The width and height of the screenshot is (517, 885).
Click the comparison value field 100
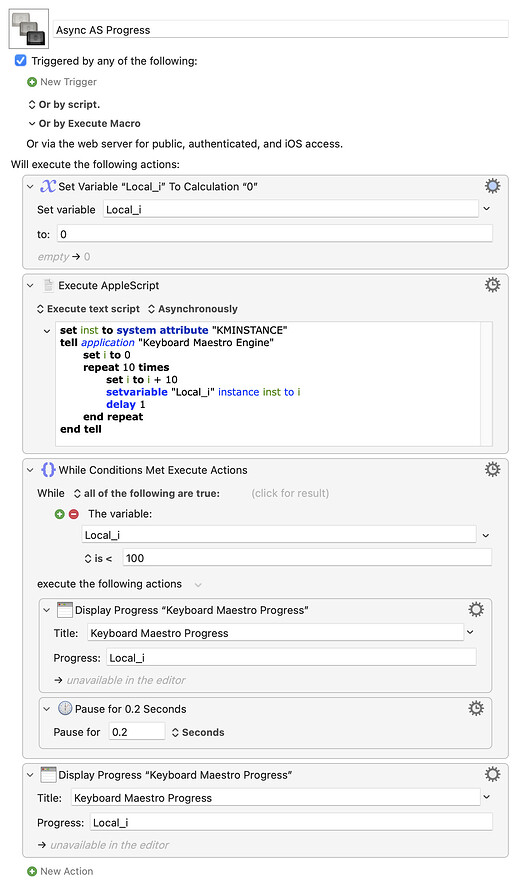coord(307,558)
